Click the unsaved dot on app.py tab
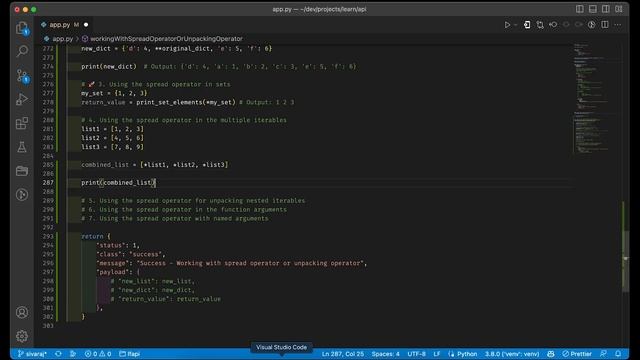The image size is (640, 360). 86,25
